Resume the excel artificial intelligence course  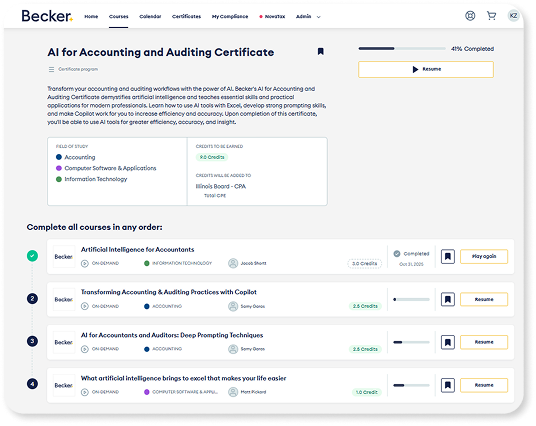pos(484,385)
